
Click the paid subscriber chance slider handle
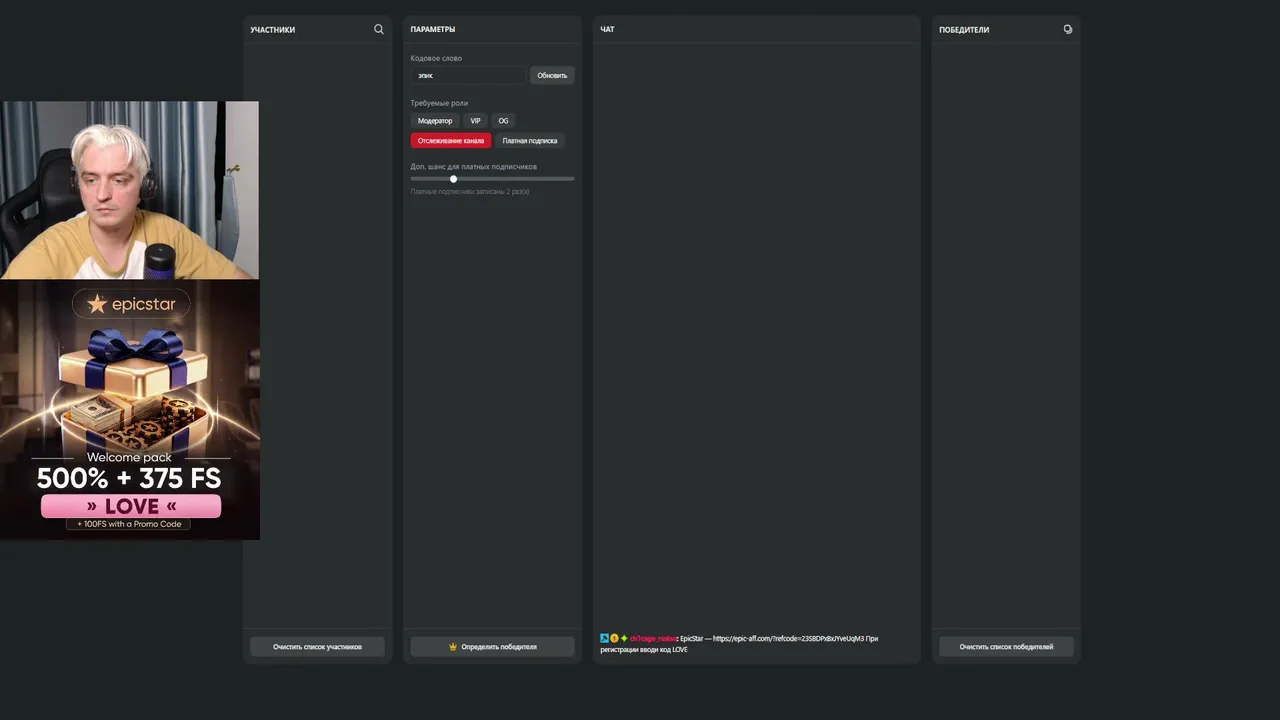point(453,179)
